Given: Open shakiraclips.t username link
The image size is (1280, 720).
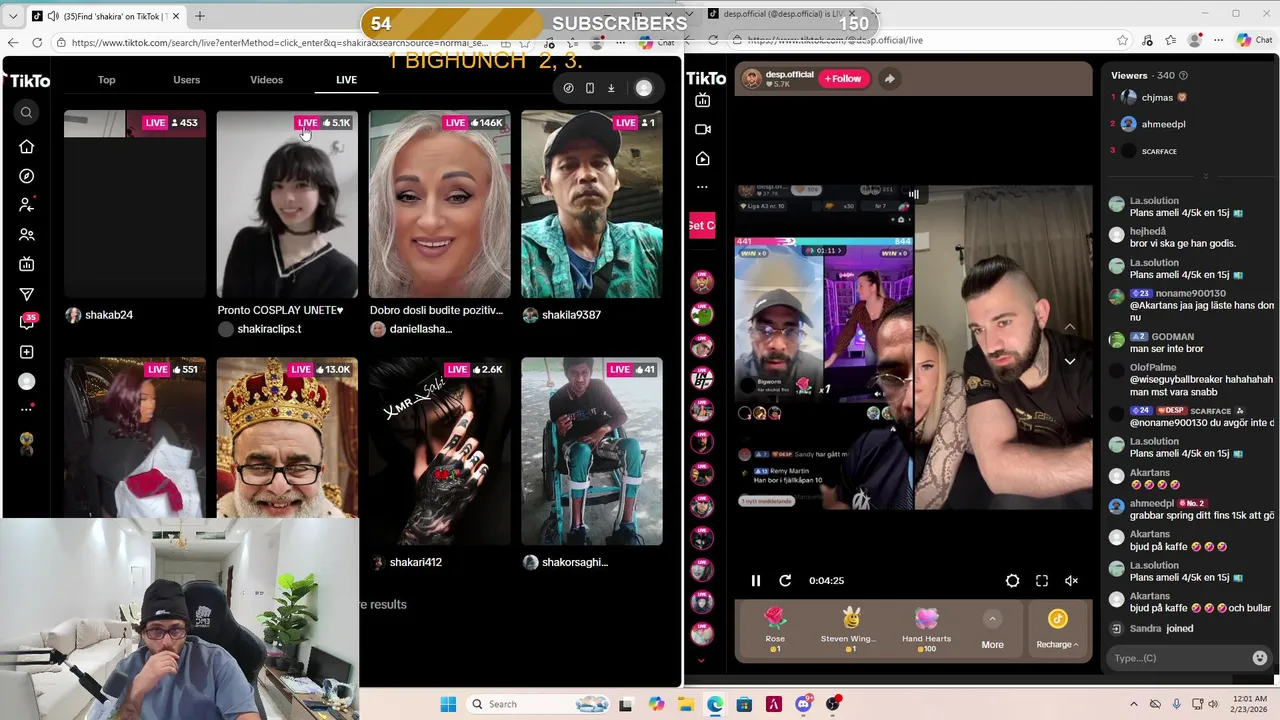Looking at the screenshot, I should (x=269, y=329).
